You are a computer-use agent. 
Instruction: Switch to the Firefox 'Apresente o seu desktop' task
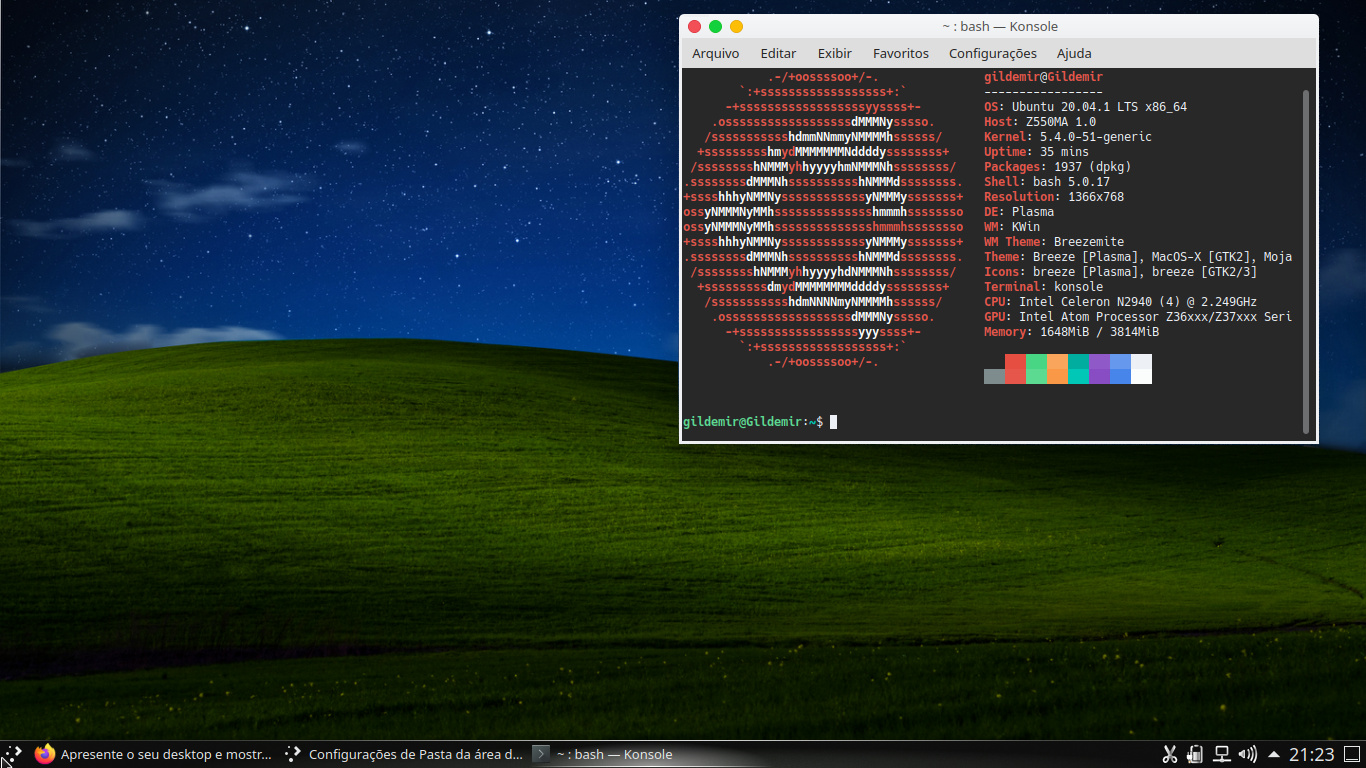pyautogui.click(x=153, y=754)
